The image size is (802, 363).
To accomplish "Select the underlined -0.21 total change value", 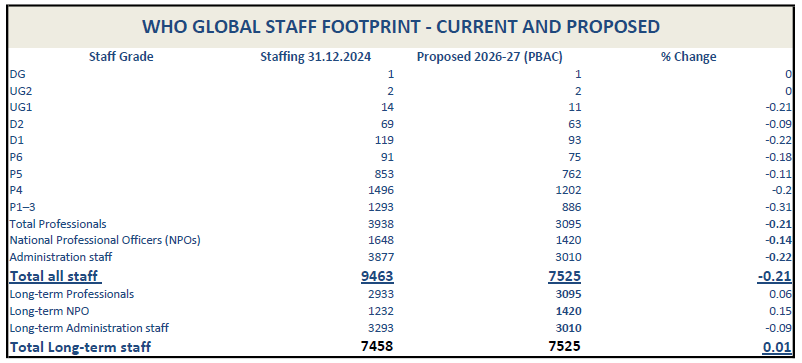I will click(775, 277).
